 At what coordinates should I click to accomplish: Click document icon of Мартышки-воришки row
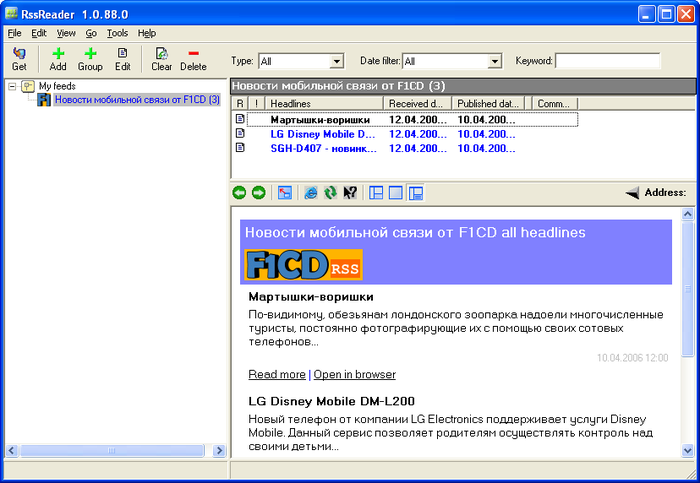pyautogui.click(x=240, y=119)
